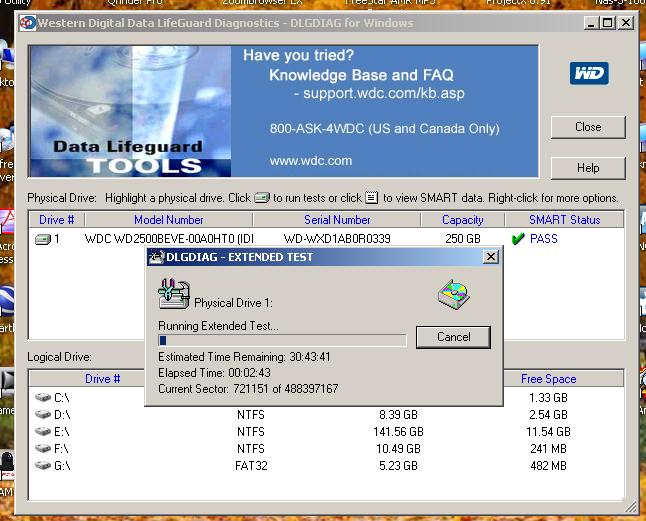Select serial number WD-WXD1AB0R0339

click(337, 239)
